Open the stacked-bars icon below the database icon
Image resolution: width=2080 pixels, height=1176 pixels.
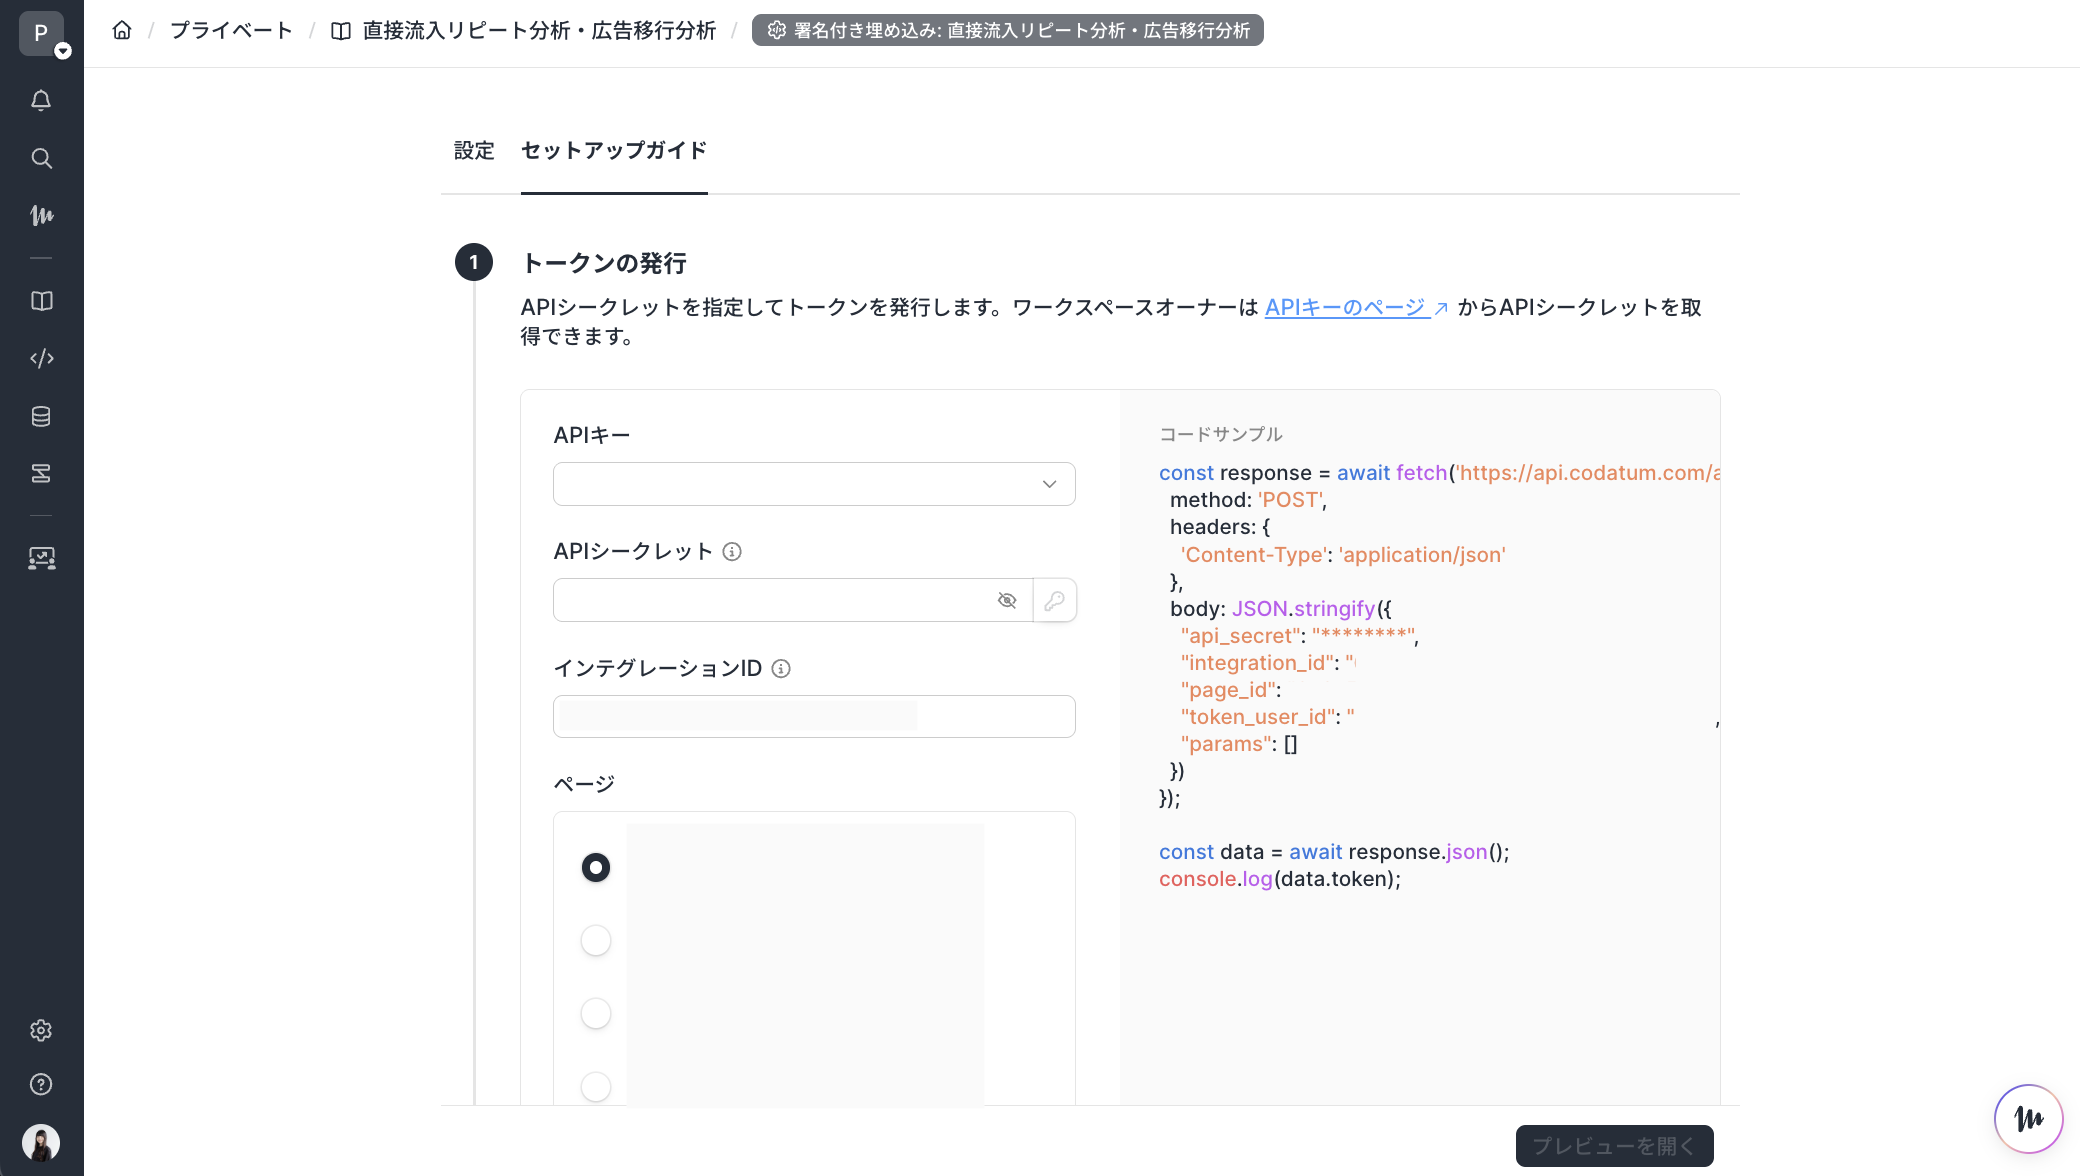pyautogui.click(x=41, y=473)
